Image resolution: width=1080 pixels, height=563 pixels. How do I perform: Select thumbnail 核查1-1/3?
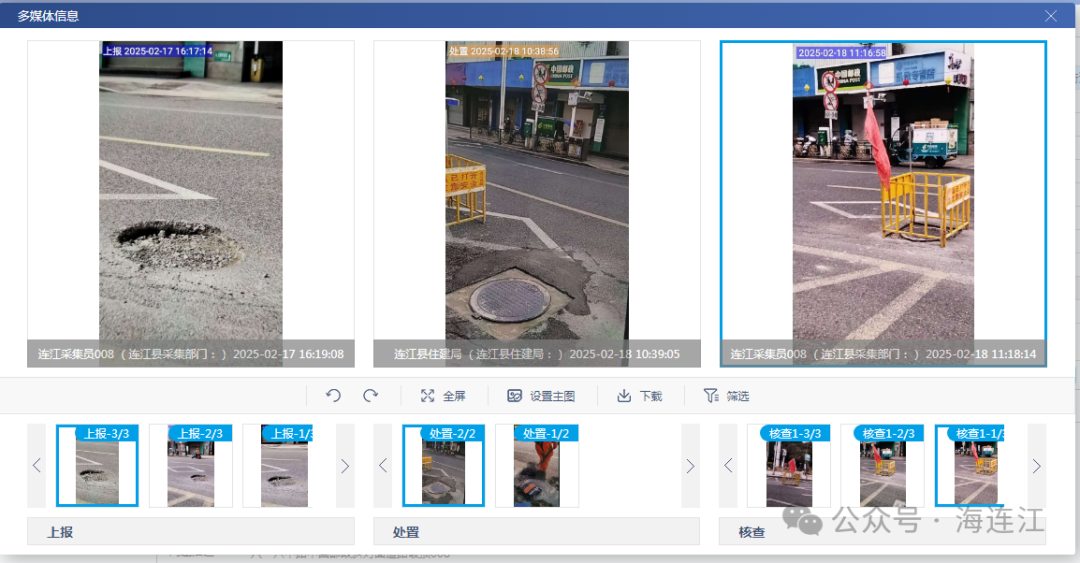970,466
